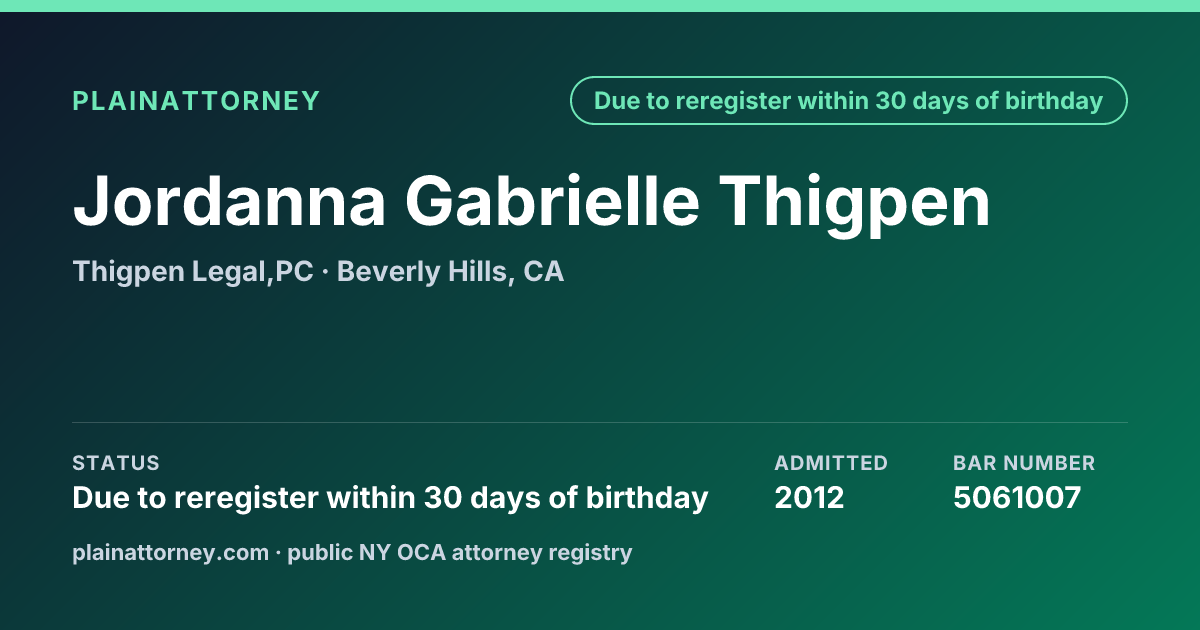Click the public NY OCA attorney registry text
Screen dimensions: 1200x630
(x=460, y=552)
